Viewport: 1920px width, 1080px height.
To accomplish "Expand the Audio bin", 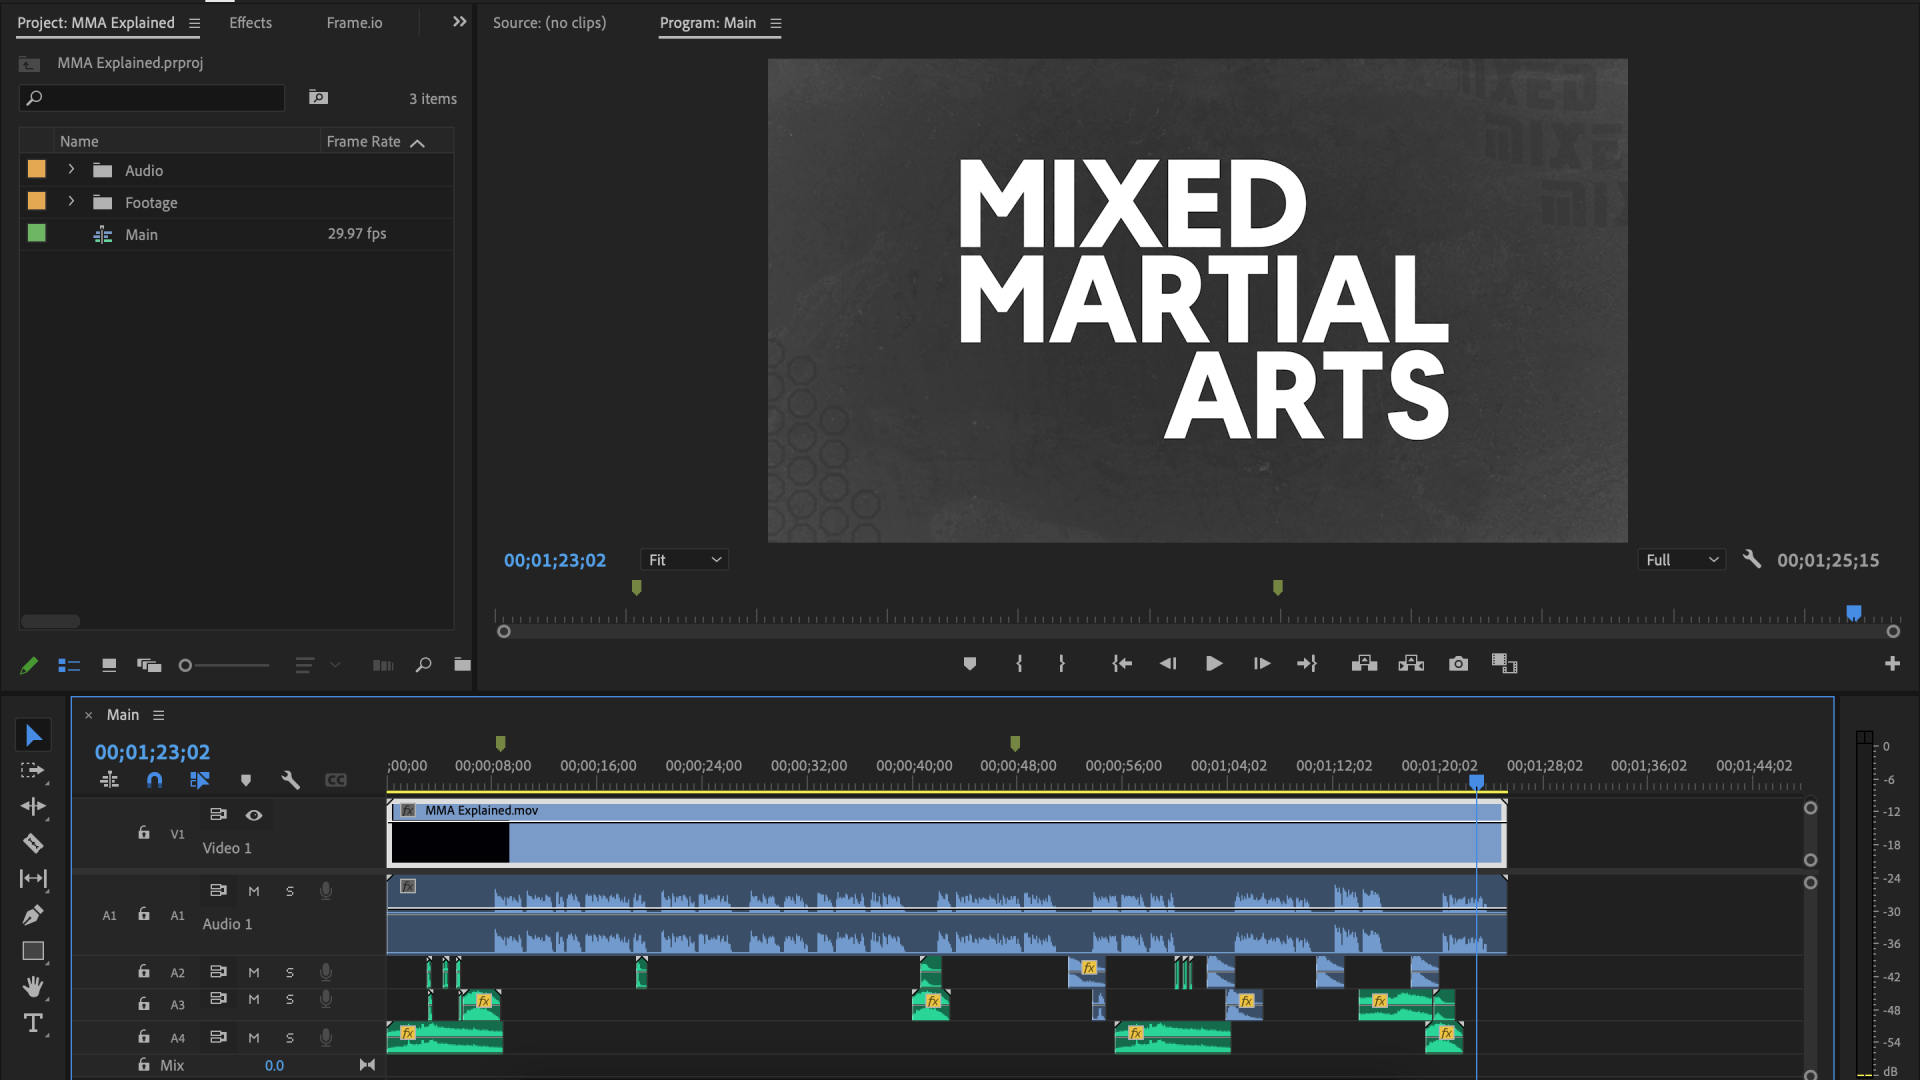I will point(71,169).
